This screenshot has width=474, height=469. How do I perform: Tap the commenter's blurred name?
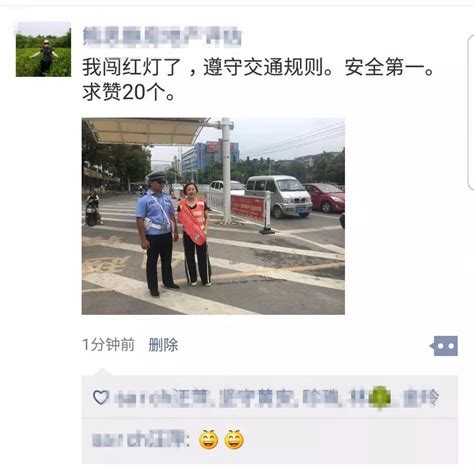(x=139, y=439)
